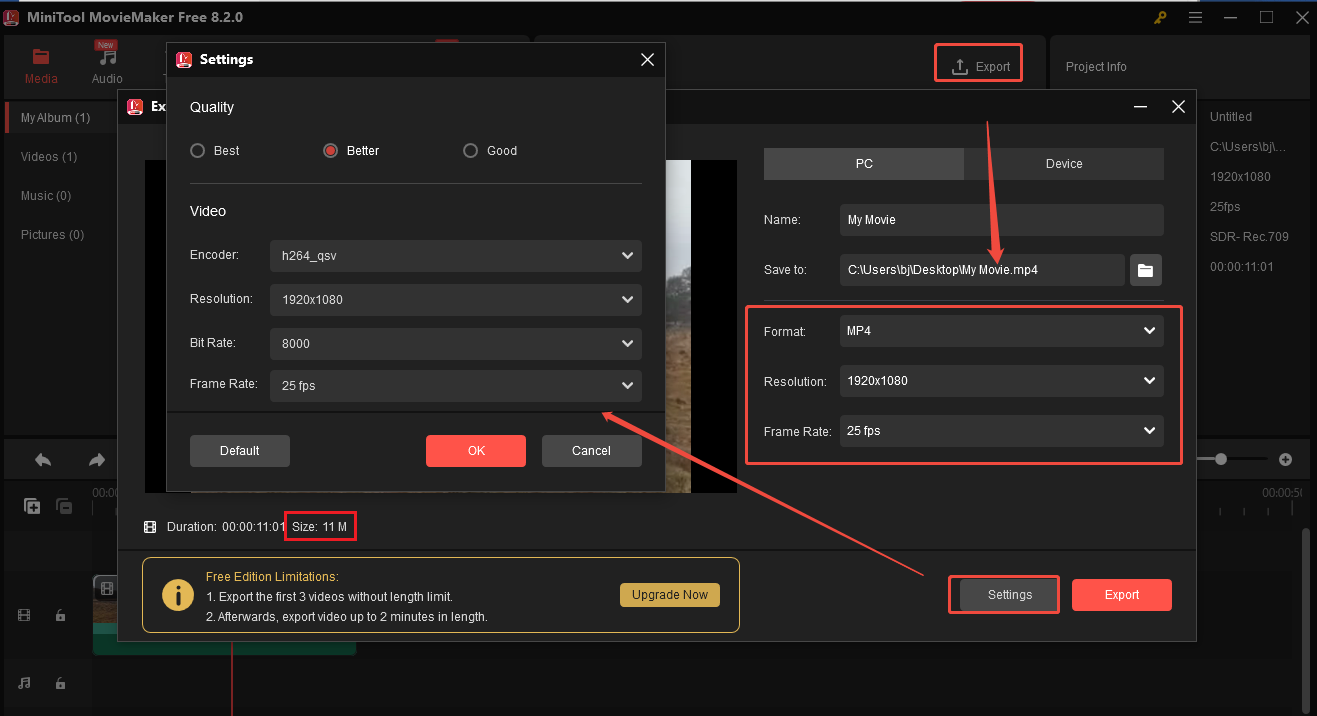Screen dimensions: 1317x716
Task: Click the Name field containing My Movie
Action: click(1002, 220)
